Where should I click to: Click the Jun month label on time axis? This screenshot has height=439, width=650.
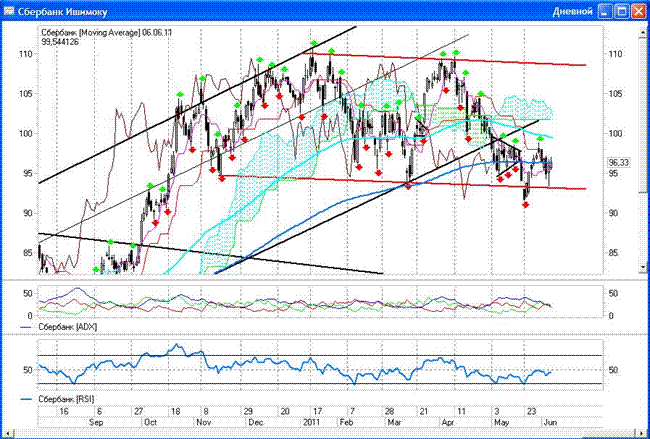tap(550, 422)
